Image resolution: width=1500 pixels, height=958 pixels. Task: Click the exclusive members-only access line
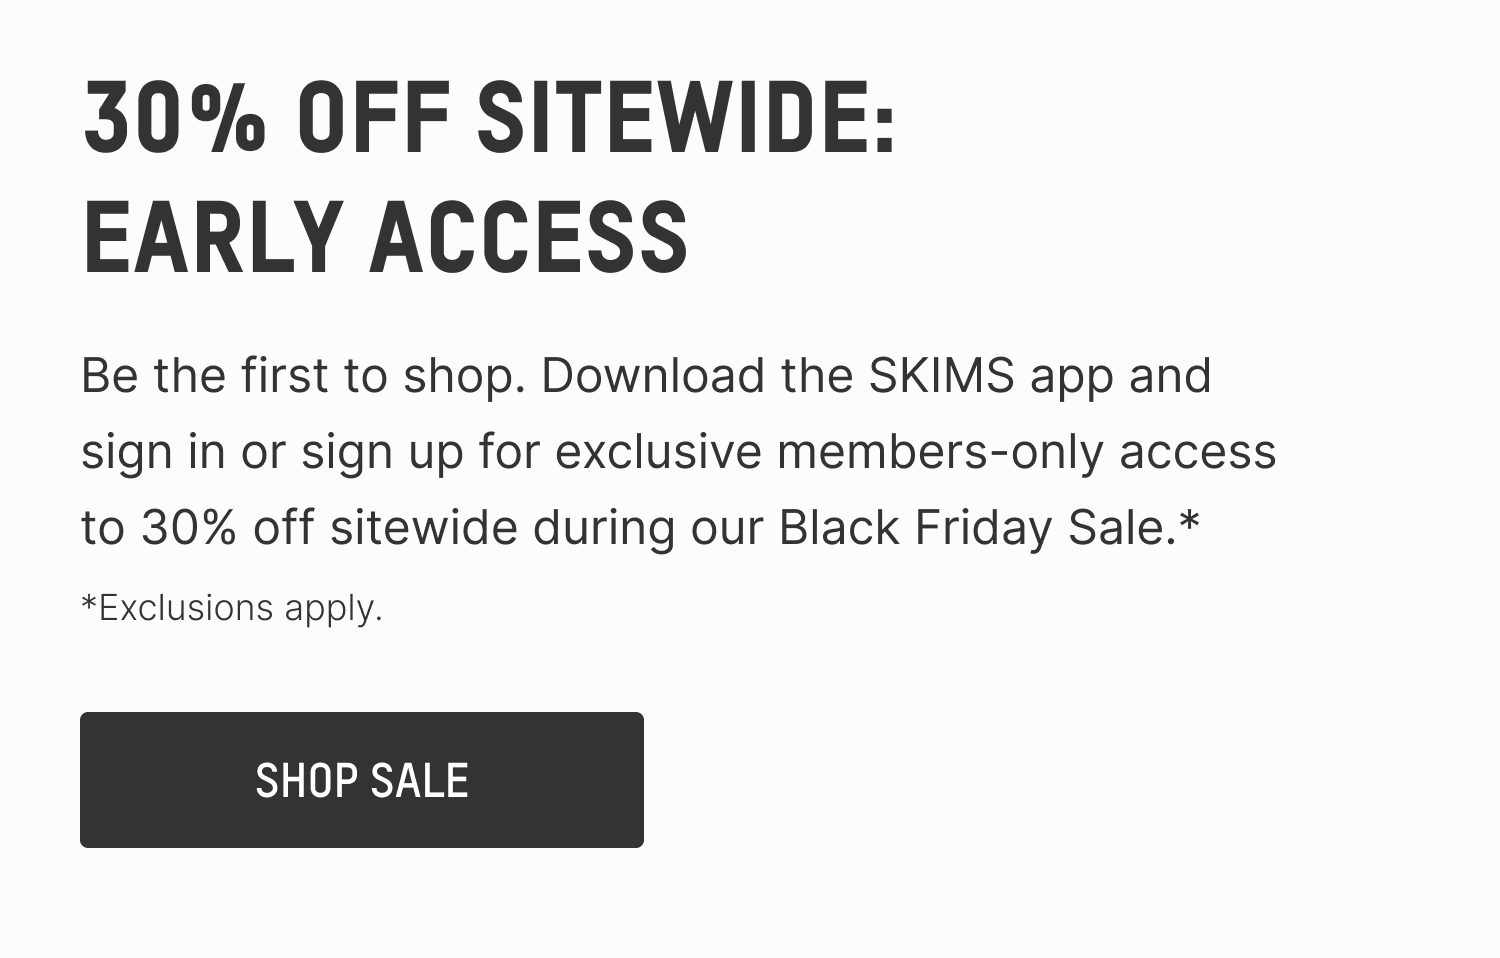pyautogui.click(x=915, y=450)
